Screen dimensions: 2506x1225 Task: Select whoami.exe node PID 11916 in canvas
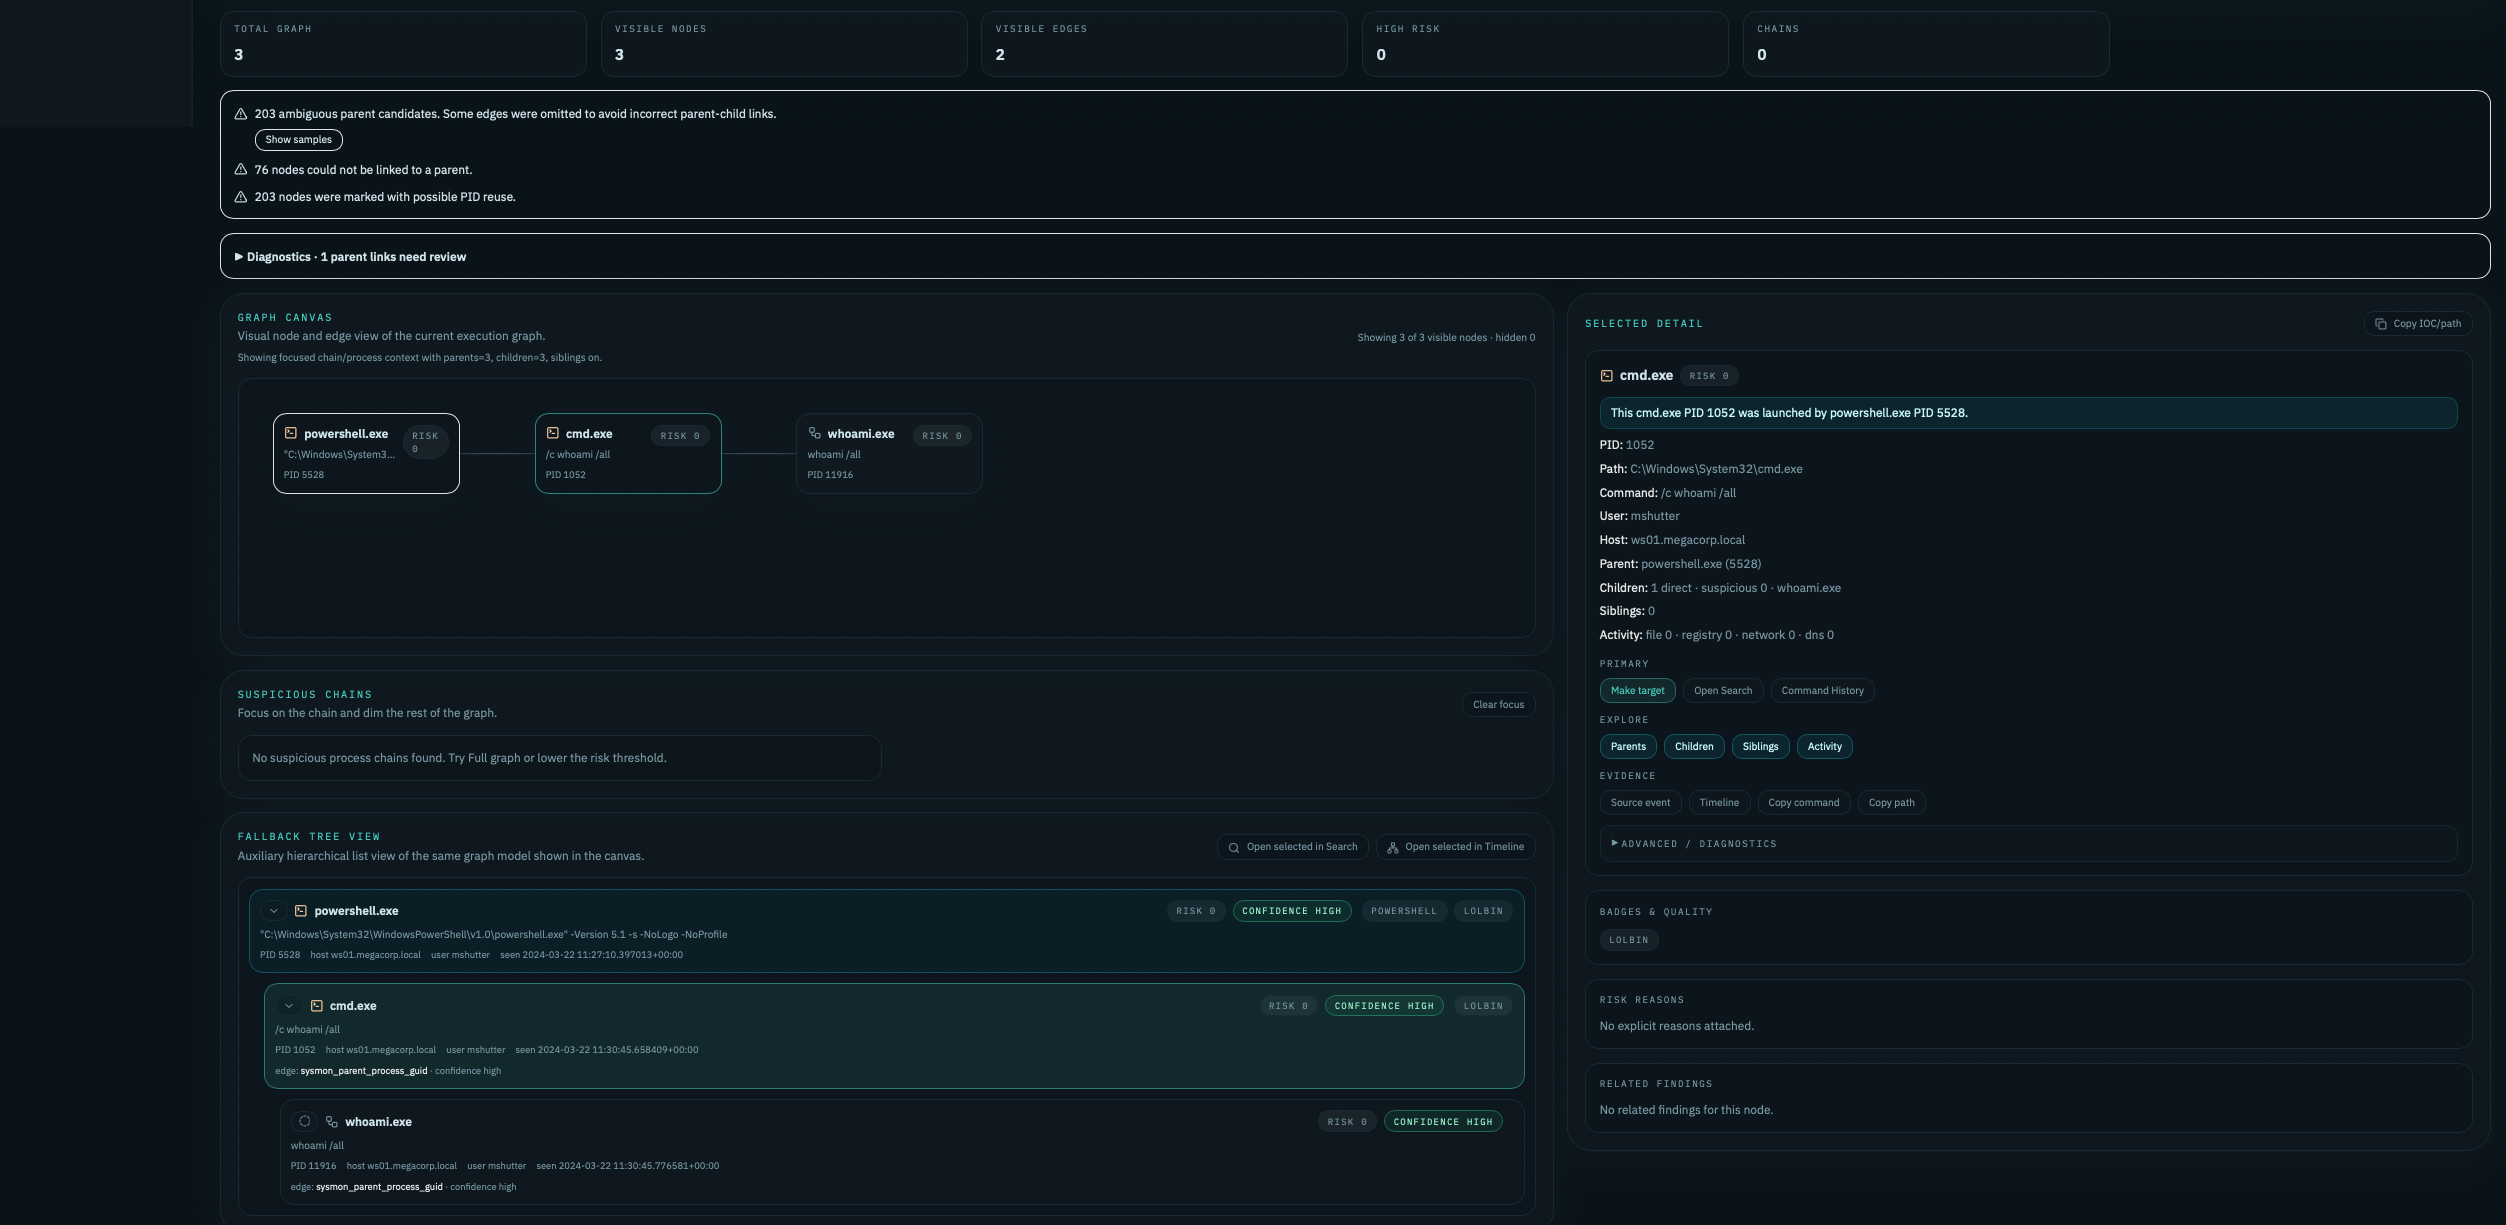(889, 454)
